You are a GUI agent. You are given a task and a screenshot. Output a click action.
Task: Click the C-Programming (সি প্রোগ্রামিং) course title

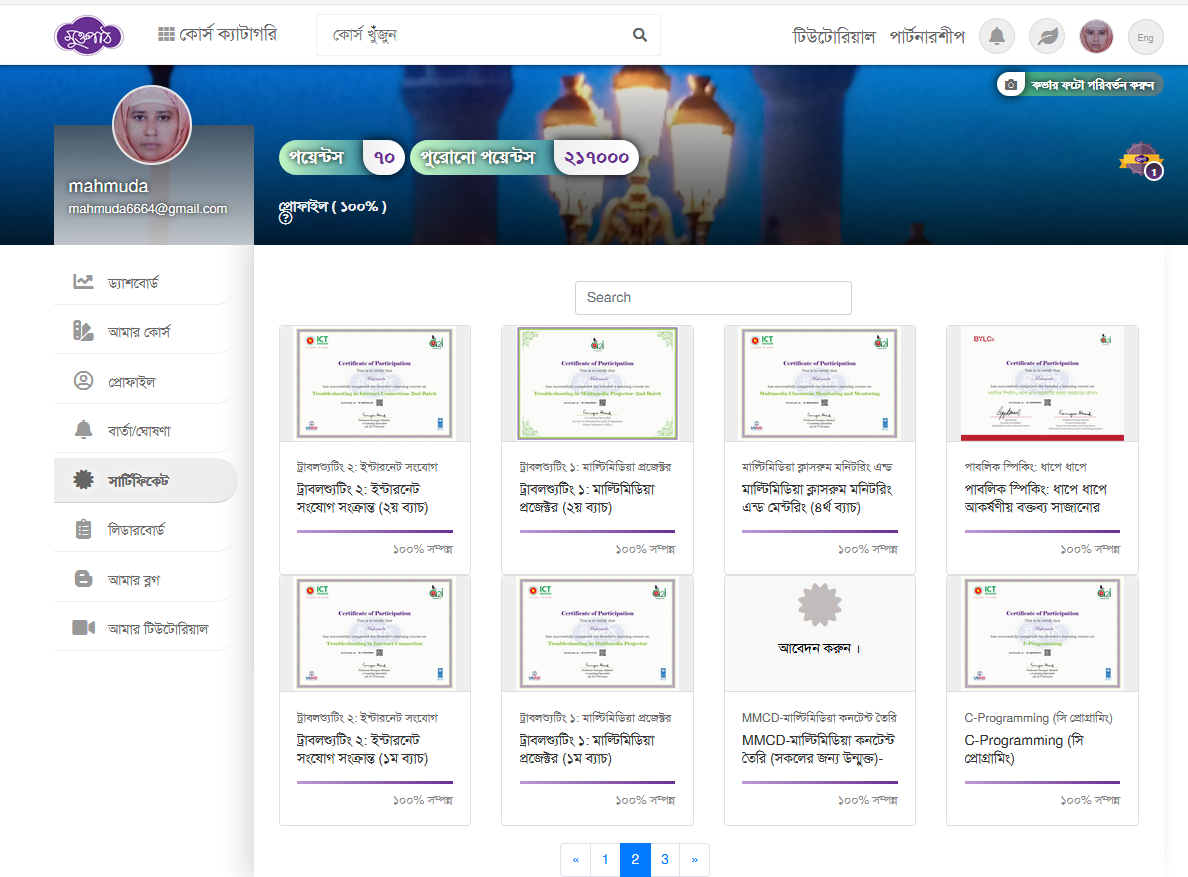tap(1024, 749)
